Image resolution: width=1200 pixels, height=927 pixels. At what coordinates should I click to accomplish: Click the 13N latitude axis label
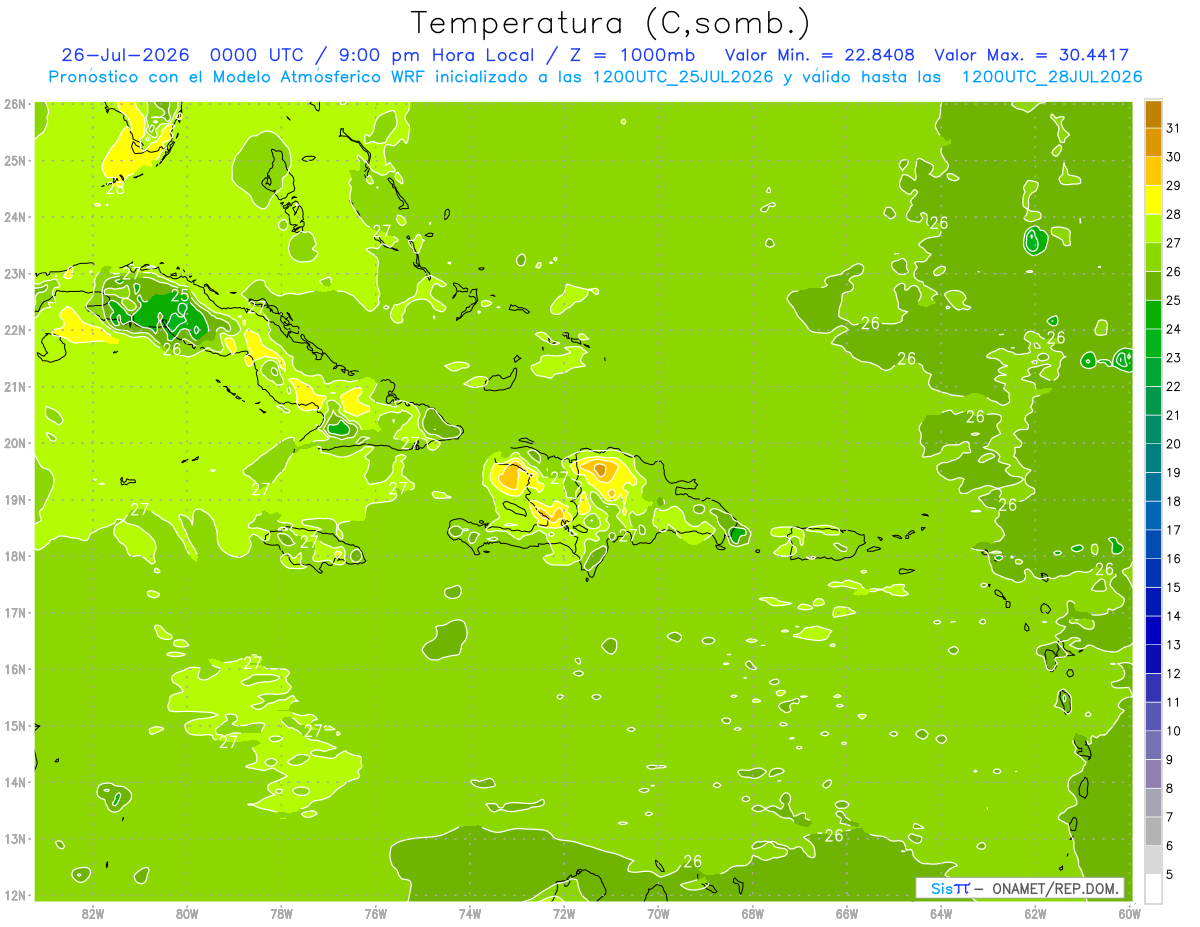pos(15,838)
